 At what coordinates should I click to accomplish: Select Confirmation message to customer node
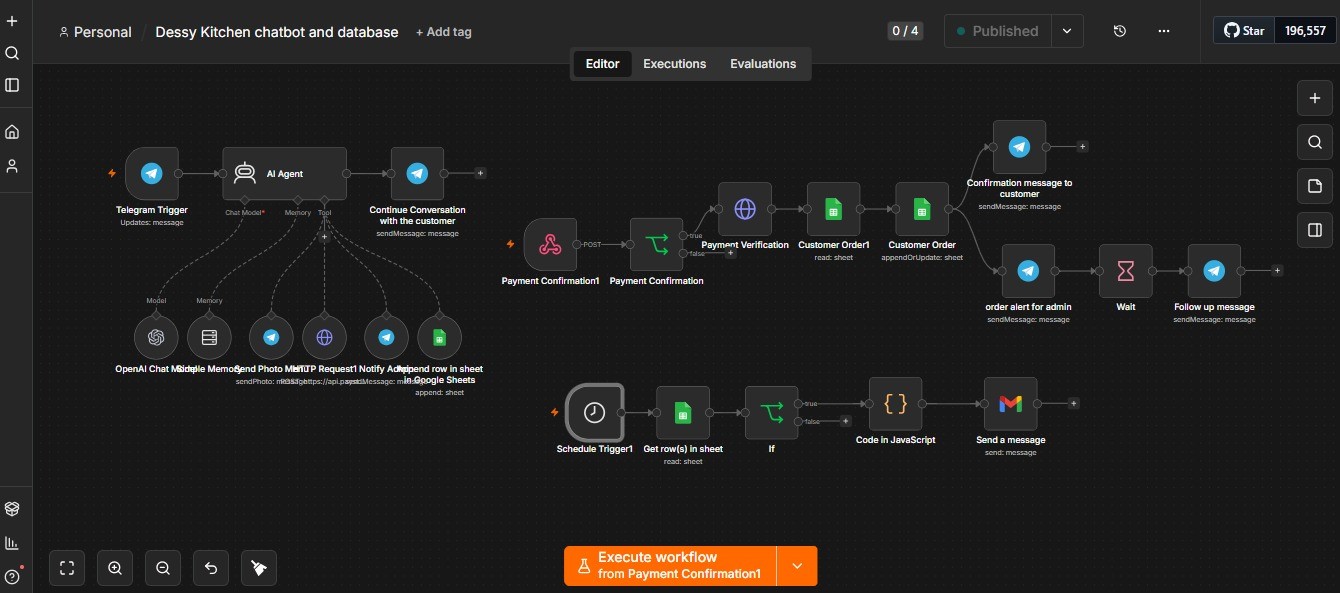point(1019,147)
